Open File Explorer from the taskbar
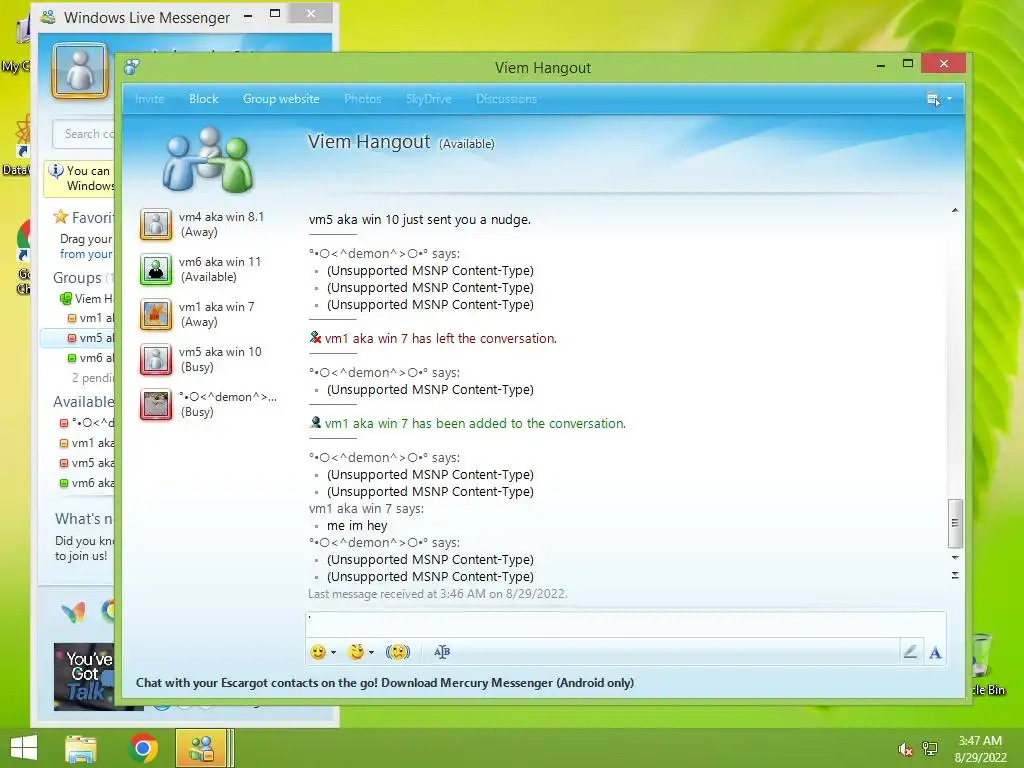The image size is (1024, 768). click(x=80, y=748)
